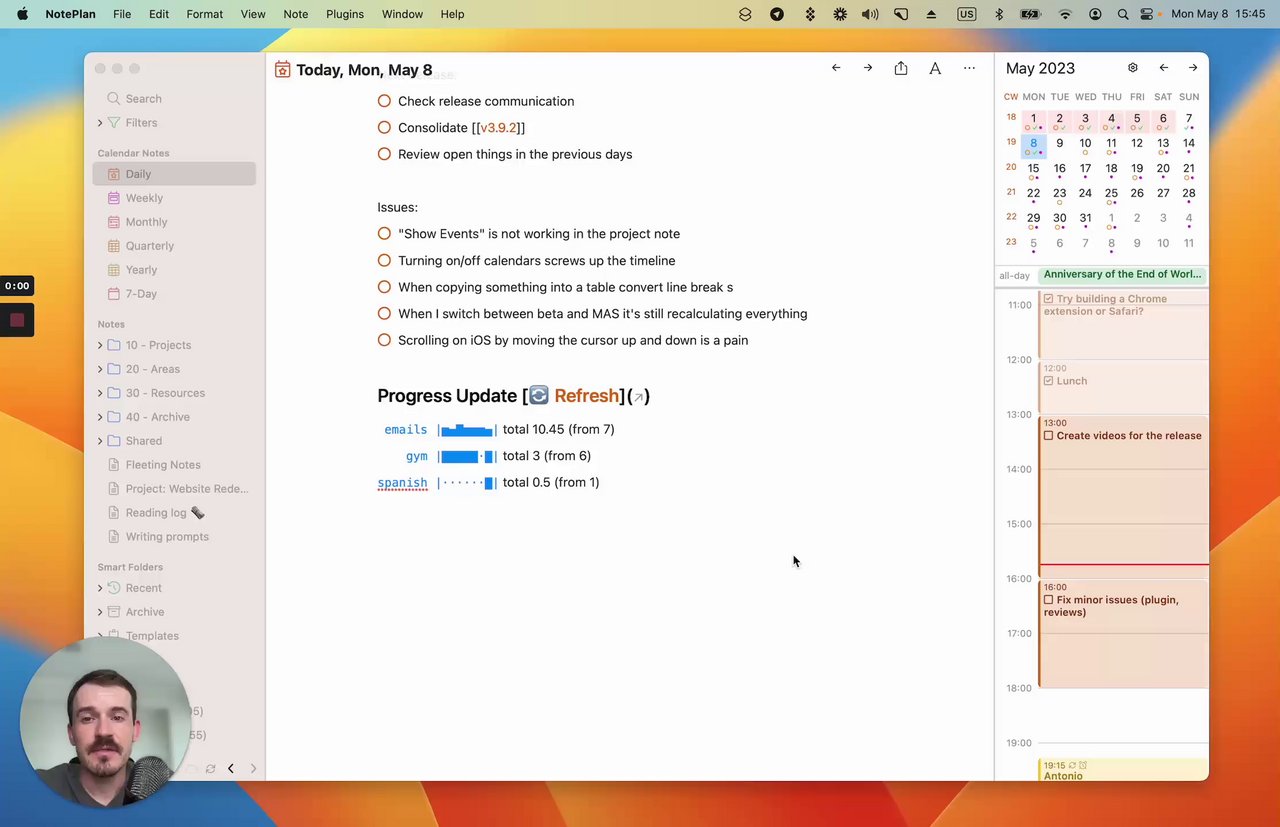
Task: Navigate forward with the right arrow in note toolbar
Action: point(868,68)
